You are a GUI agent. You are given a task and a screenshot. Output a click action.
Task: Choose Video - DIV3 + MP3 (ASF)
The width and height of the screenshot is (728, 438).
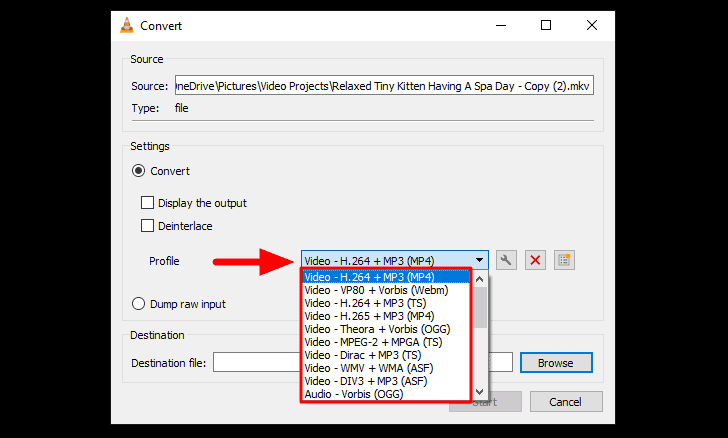coord(386,381)
